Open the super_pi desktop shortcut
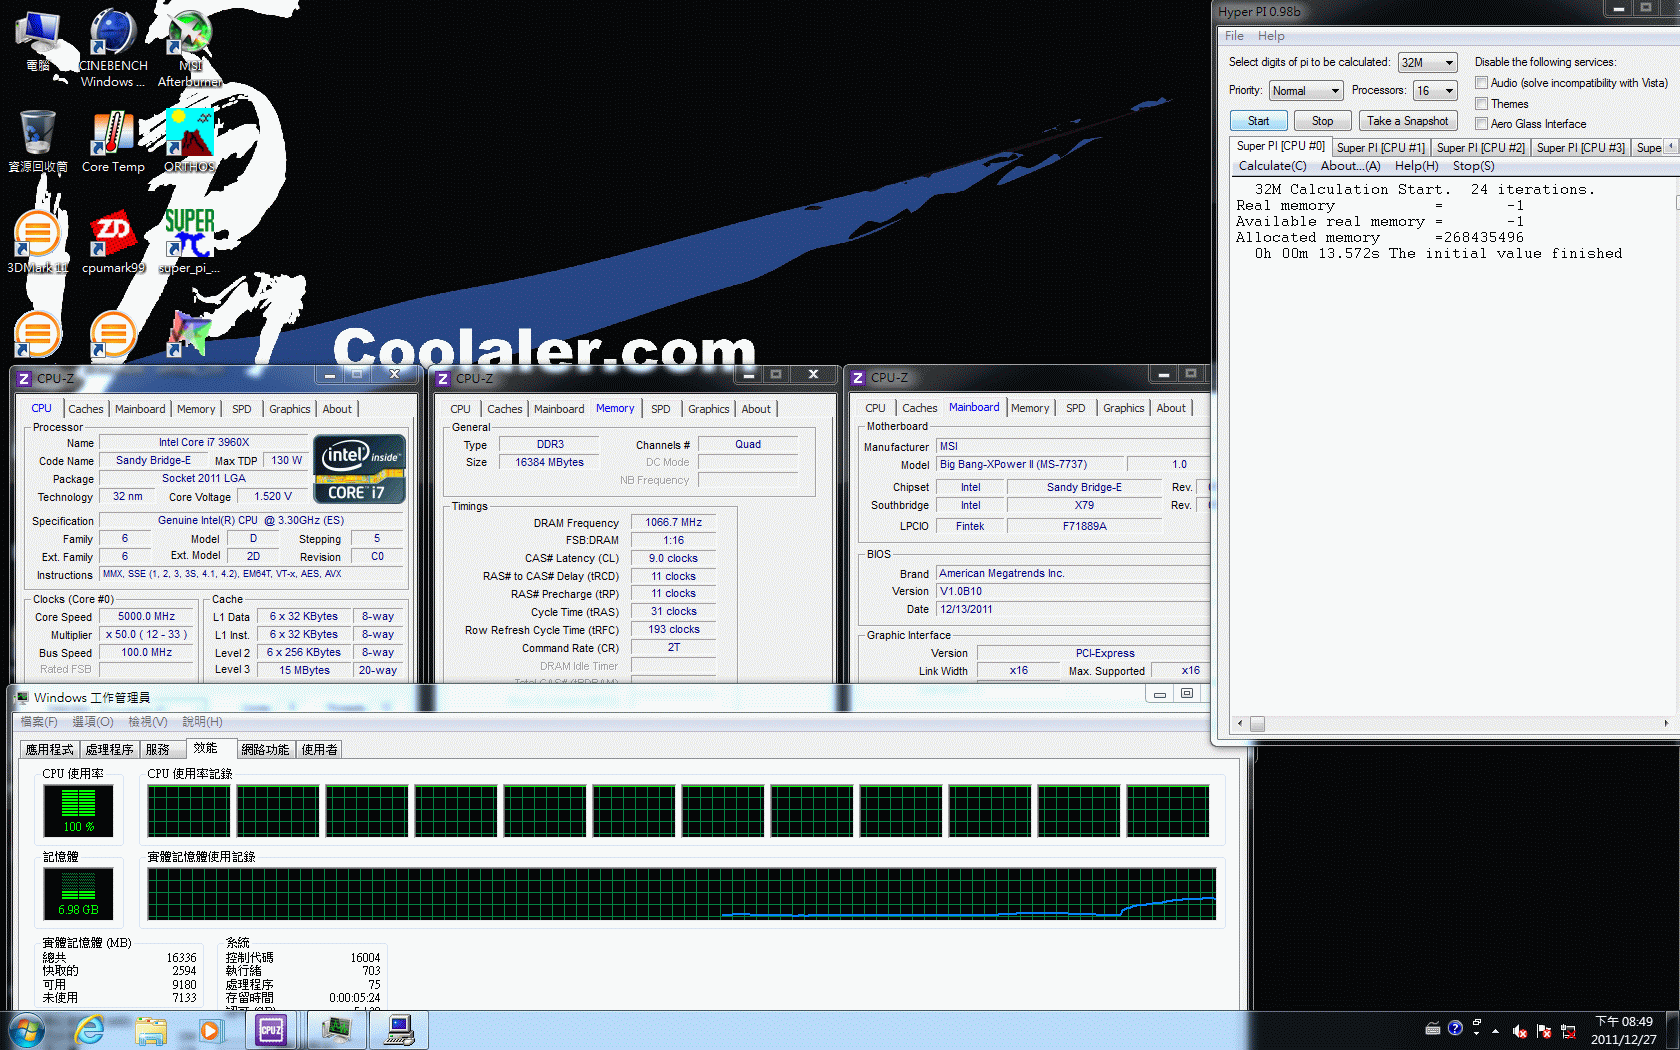 (x=189, y=242)
